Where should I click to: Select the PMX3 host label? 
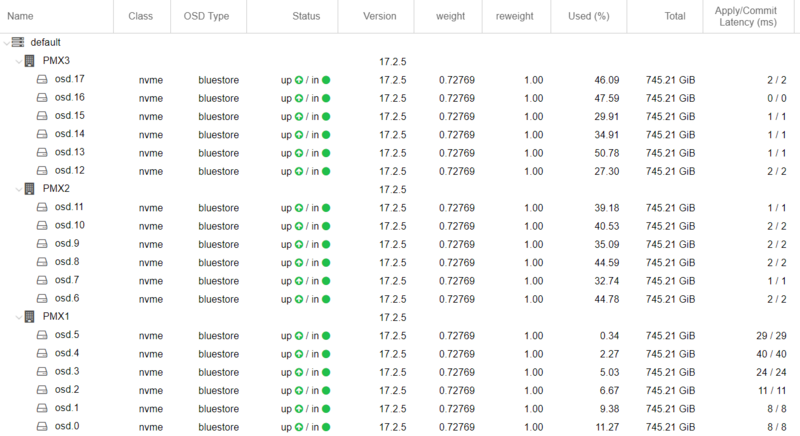tap(56, 61)
